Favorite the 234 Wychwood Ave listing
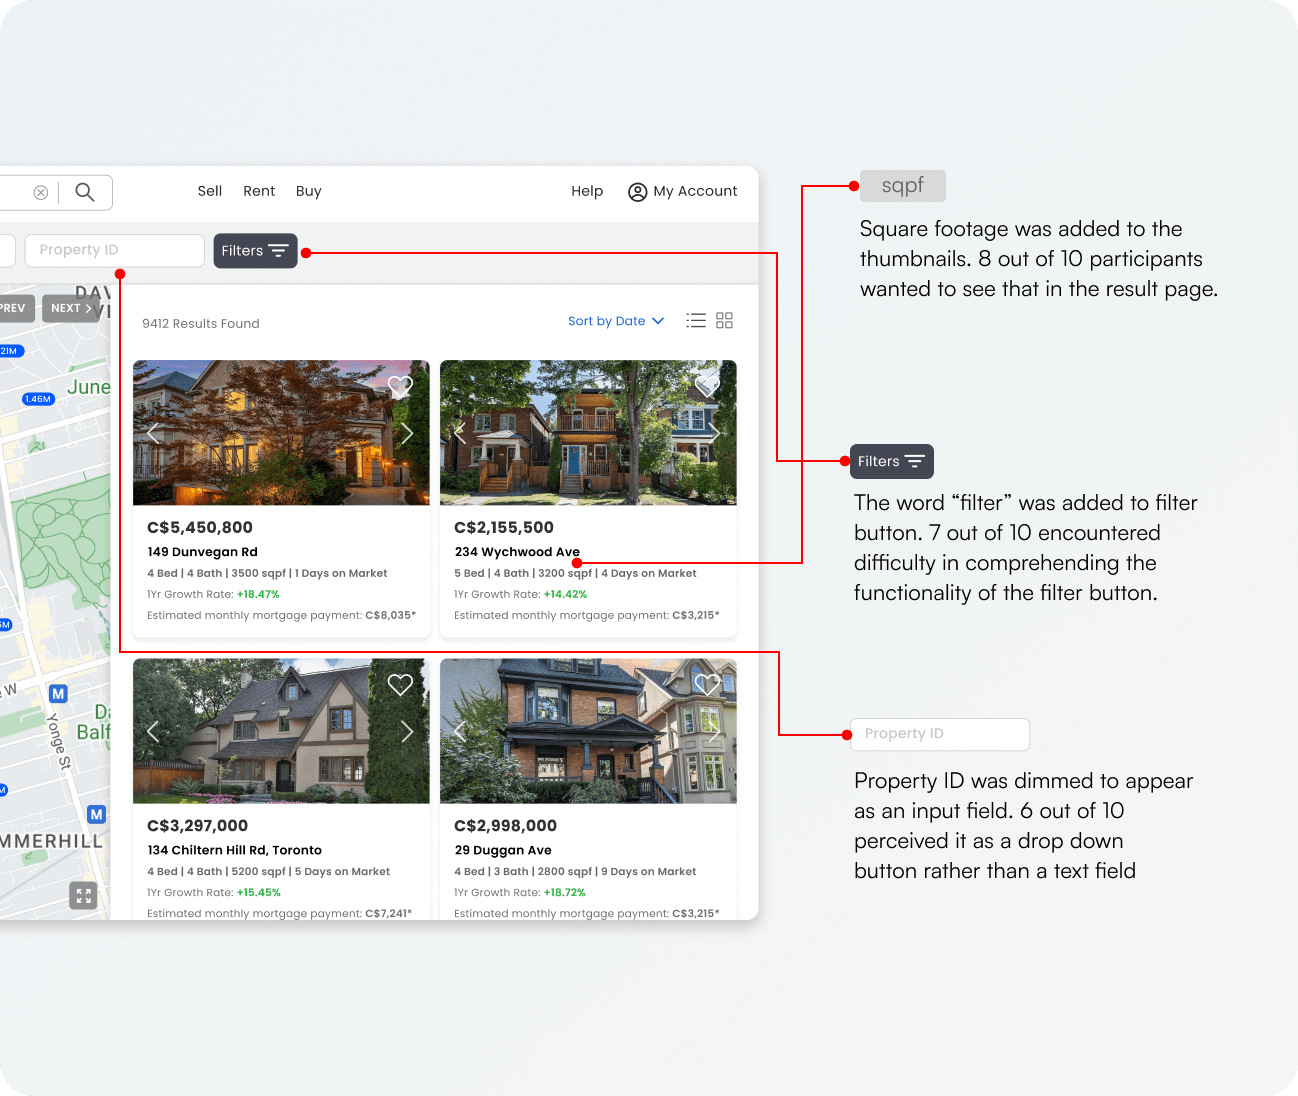The height and width of the screenshot is (1096, 1298). click(707, 386)
